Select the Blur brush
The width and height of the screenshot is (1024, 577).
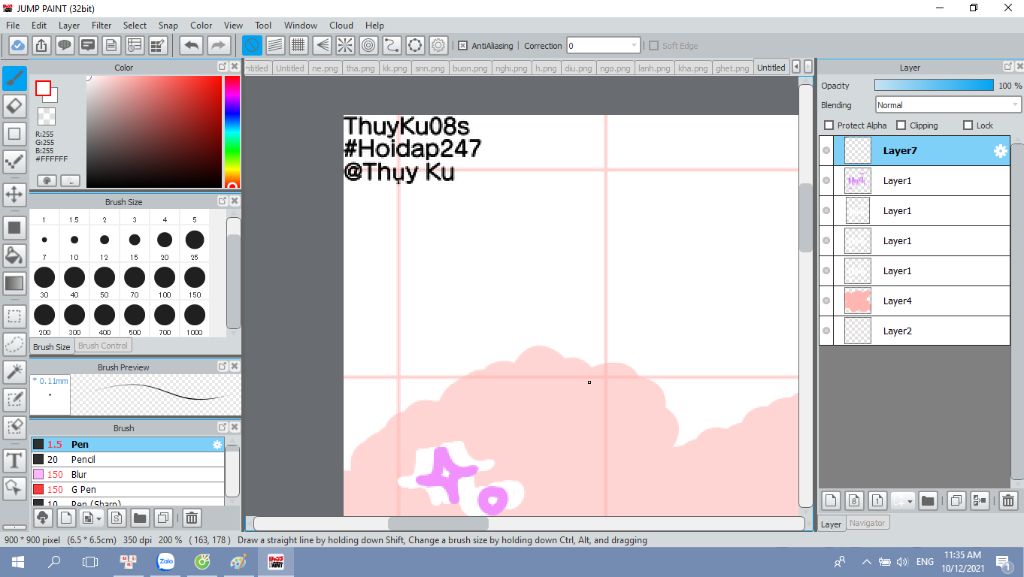coord(128,475)
